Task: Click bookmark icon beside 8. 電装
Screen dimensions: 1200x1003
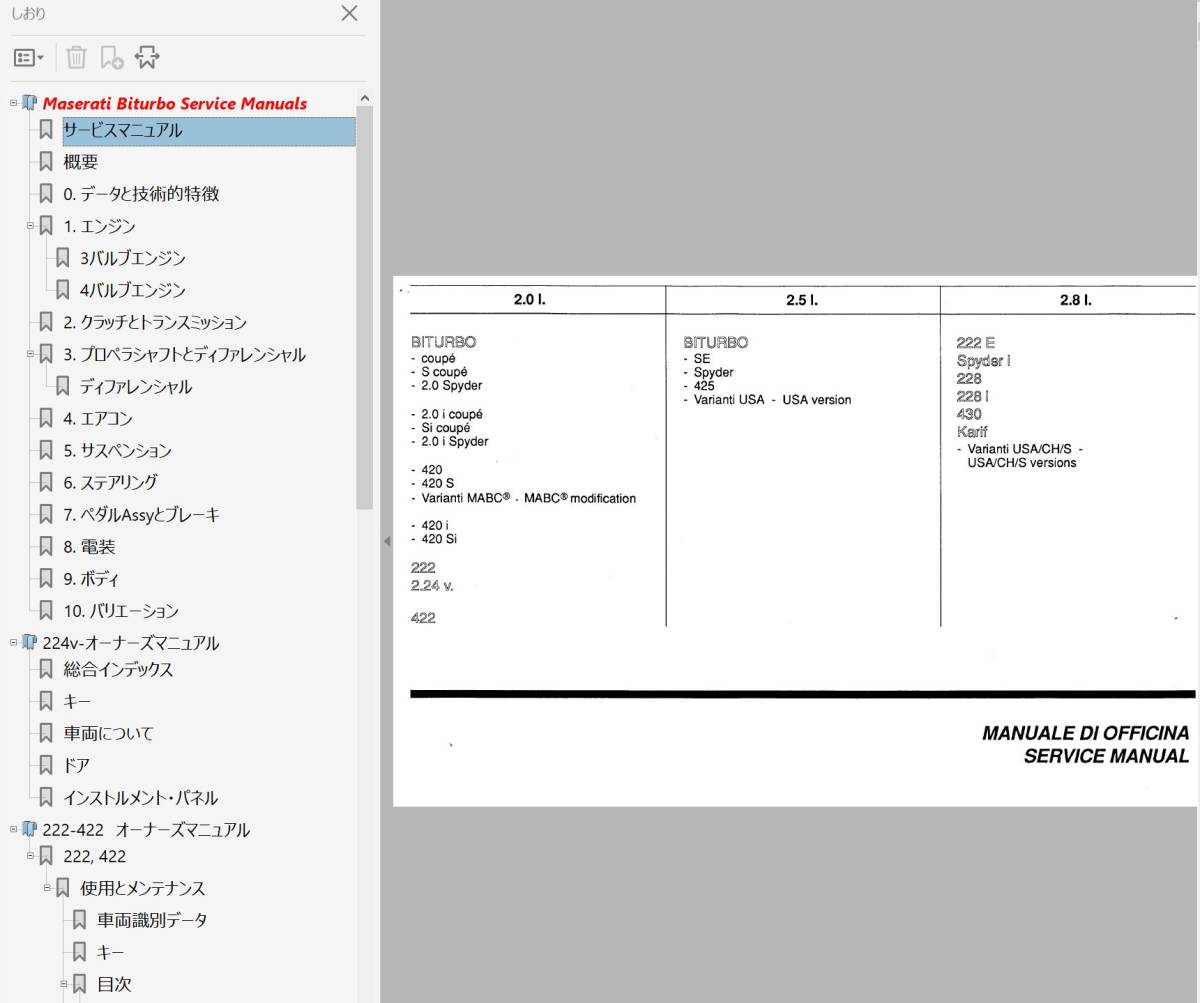Action: (46, 547)
